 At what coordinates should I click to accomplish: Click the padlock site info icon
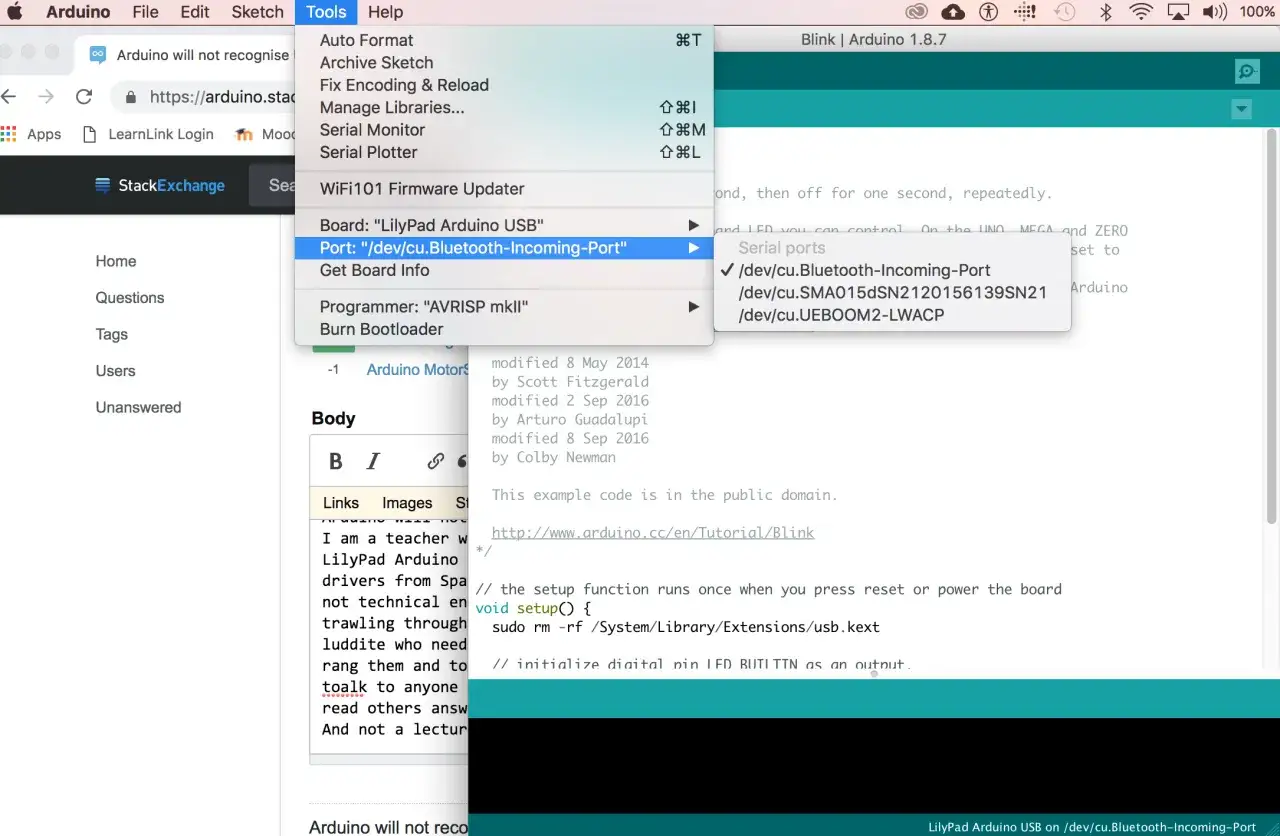click(x=131, y=97)
